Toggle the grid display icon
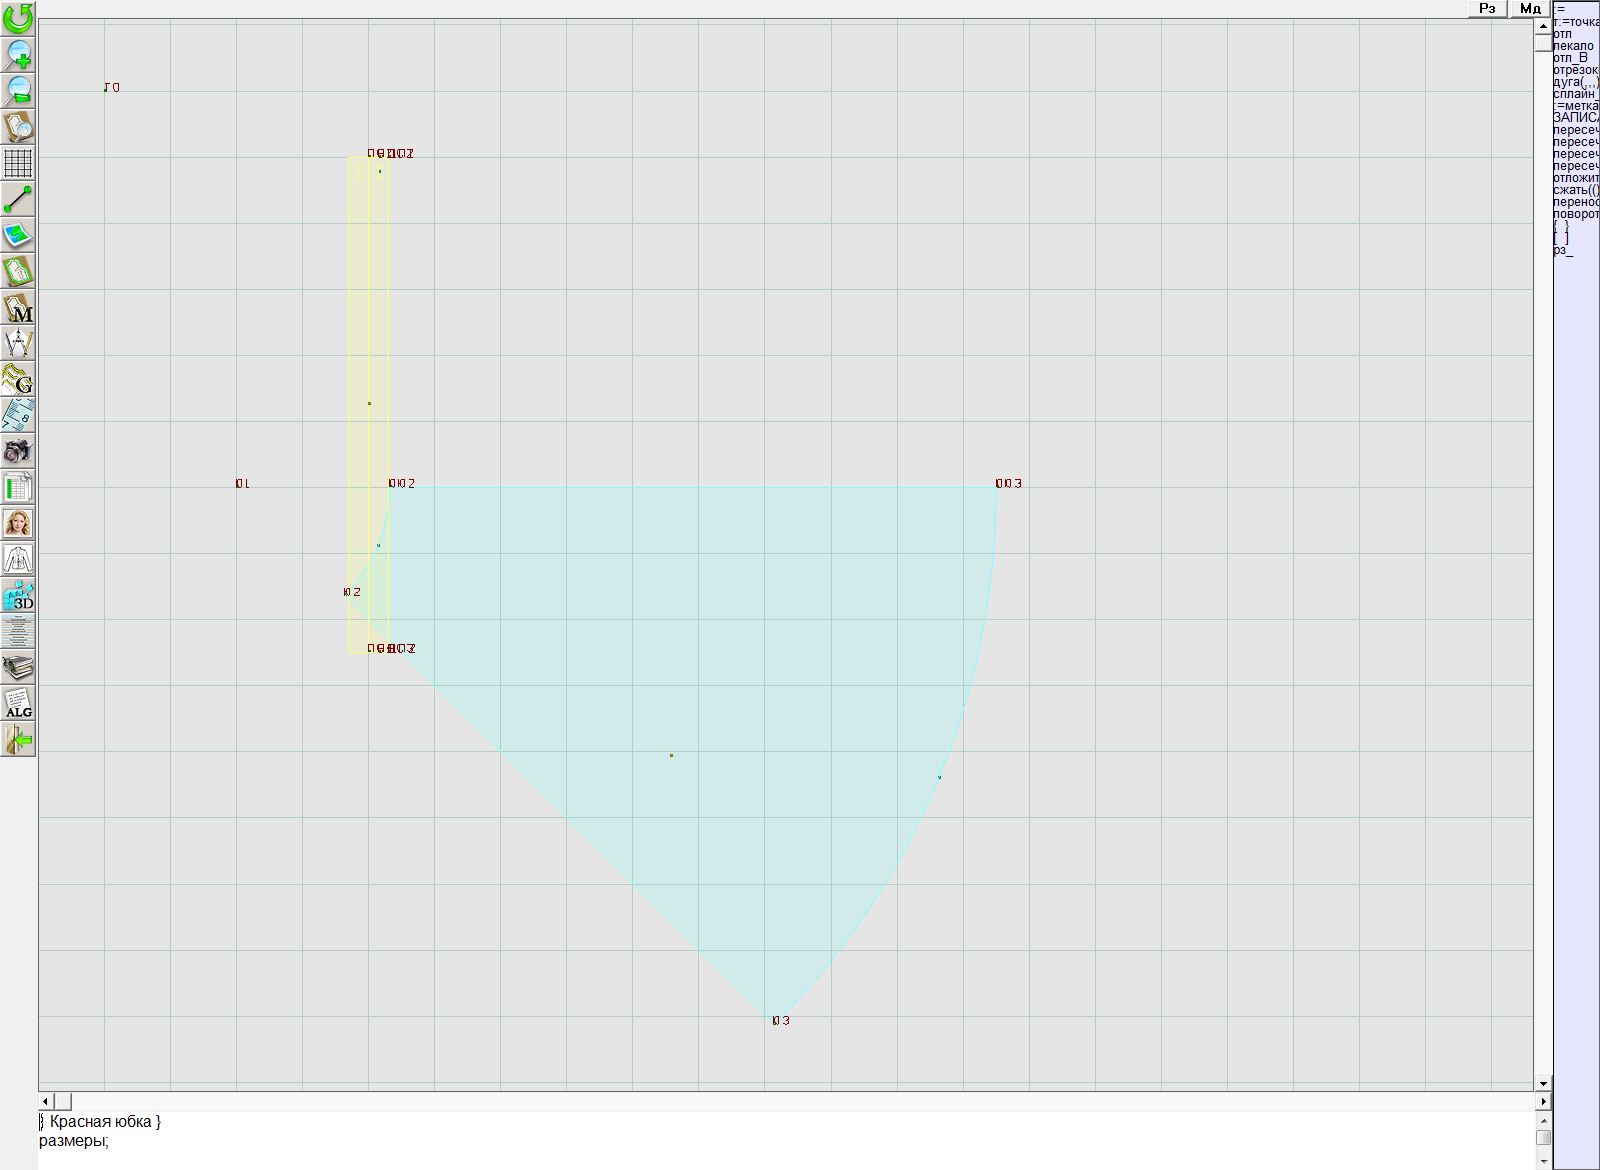This screenshot has width=1600, height=1170. [18, 163]
